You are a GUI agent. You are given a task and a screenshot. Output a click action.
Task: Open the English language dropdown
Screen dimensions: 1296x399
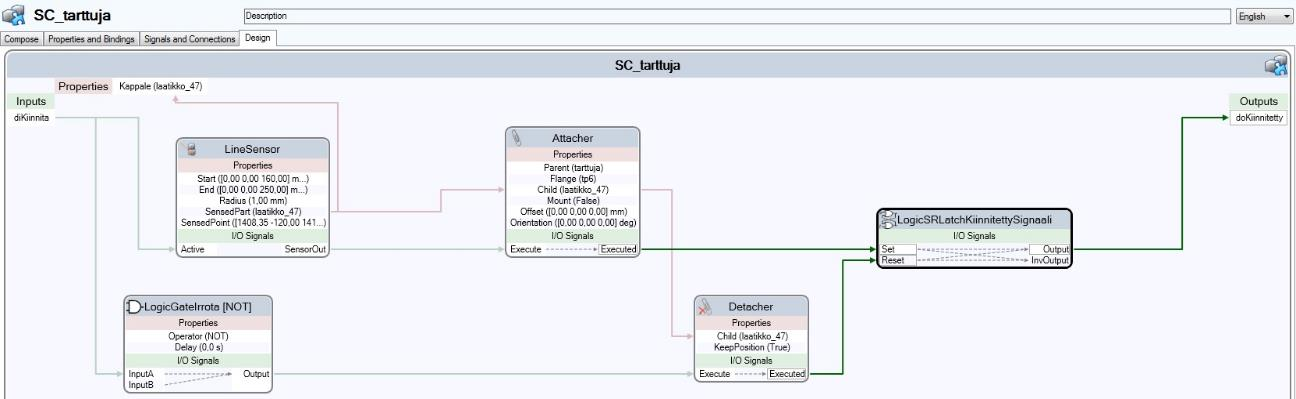(x=1264, y=16)
